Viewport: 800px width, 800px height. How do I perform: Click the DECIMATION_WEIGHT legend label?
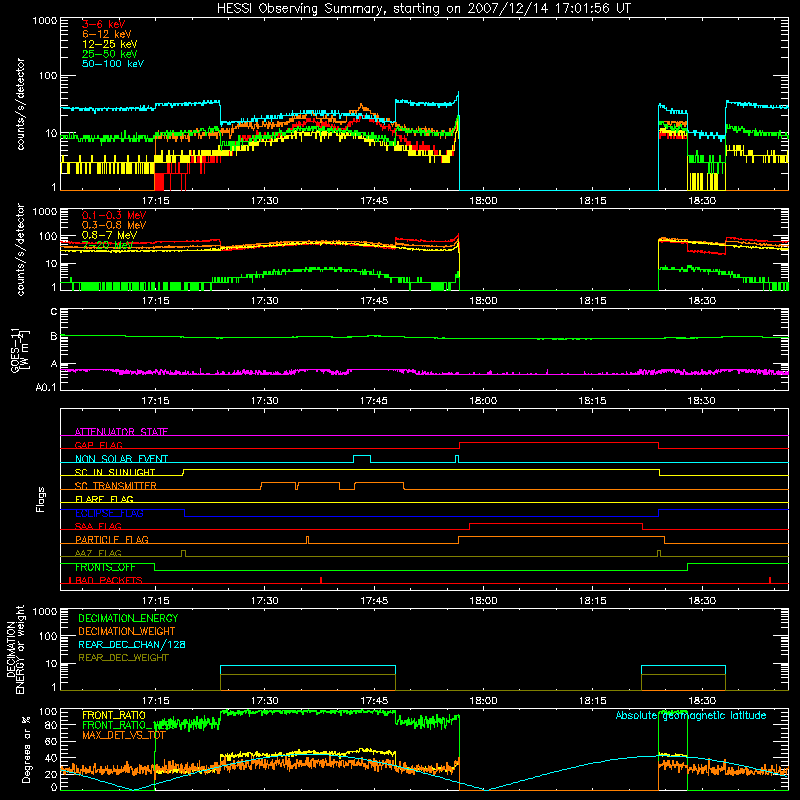tap(127, 631)
